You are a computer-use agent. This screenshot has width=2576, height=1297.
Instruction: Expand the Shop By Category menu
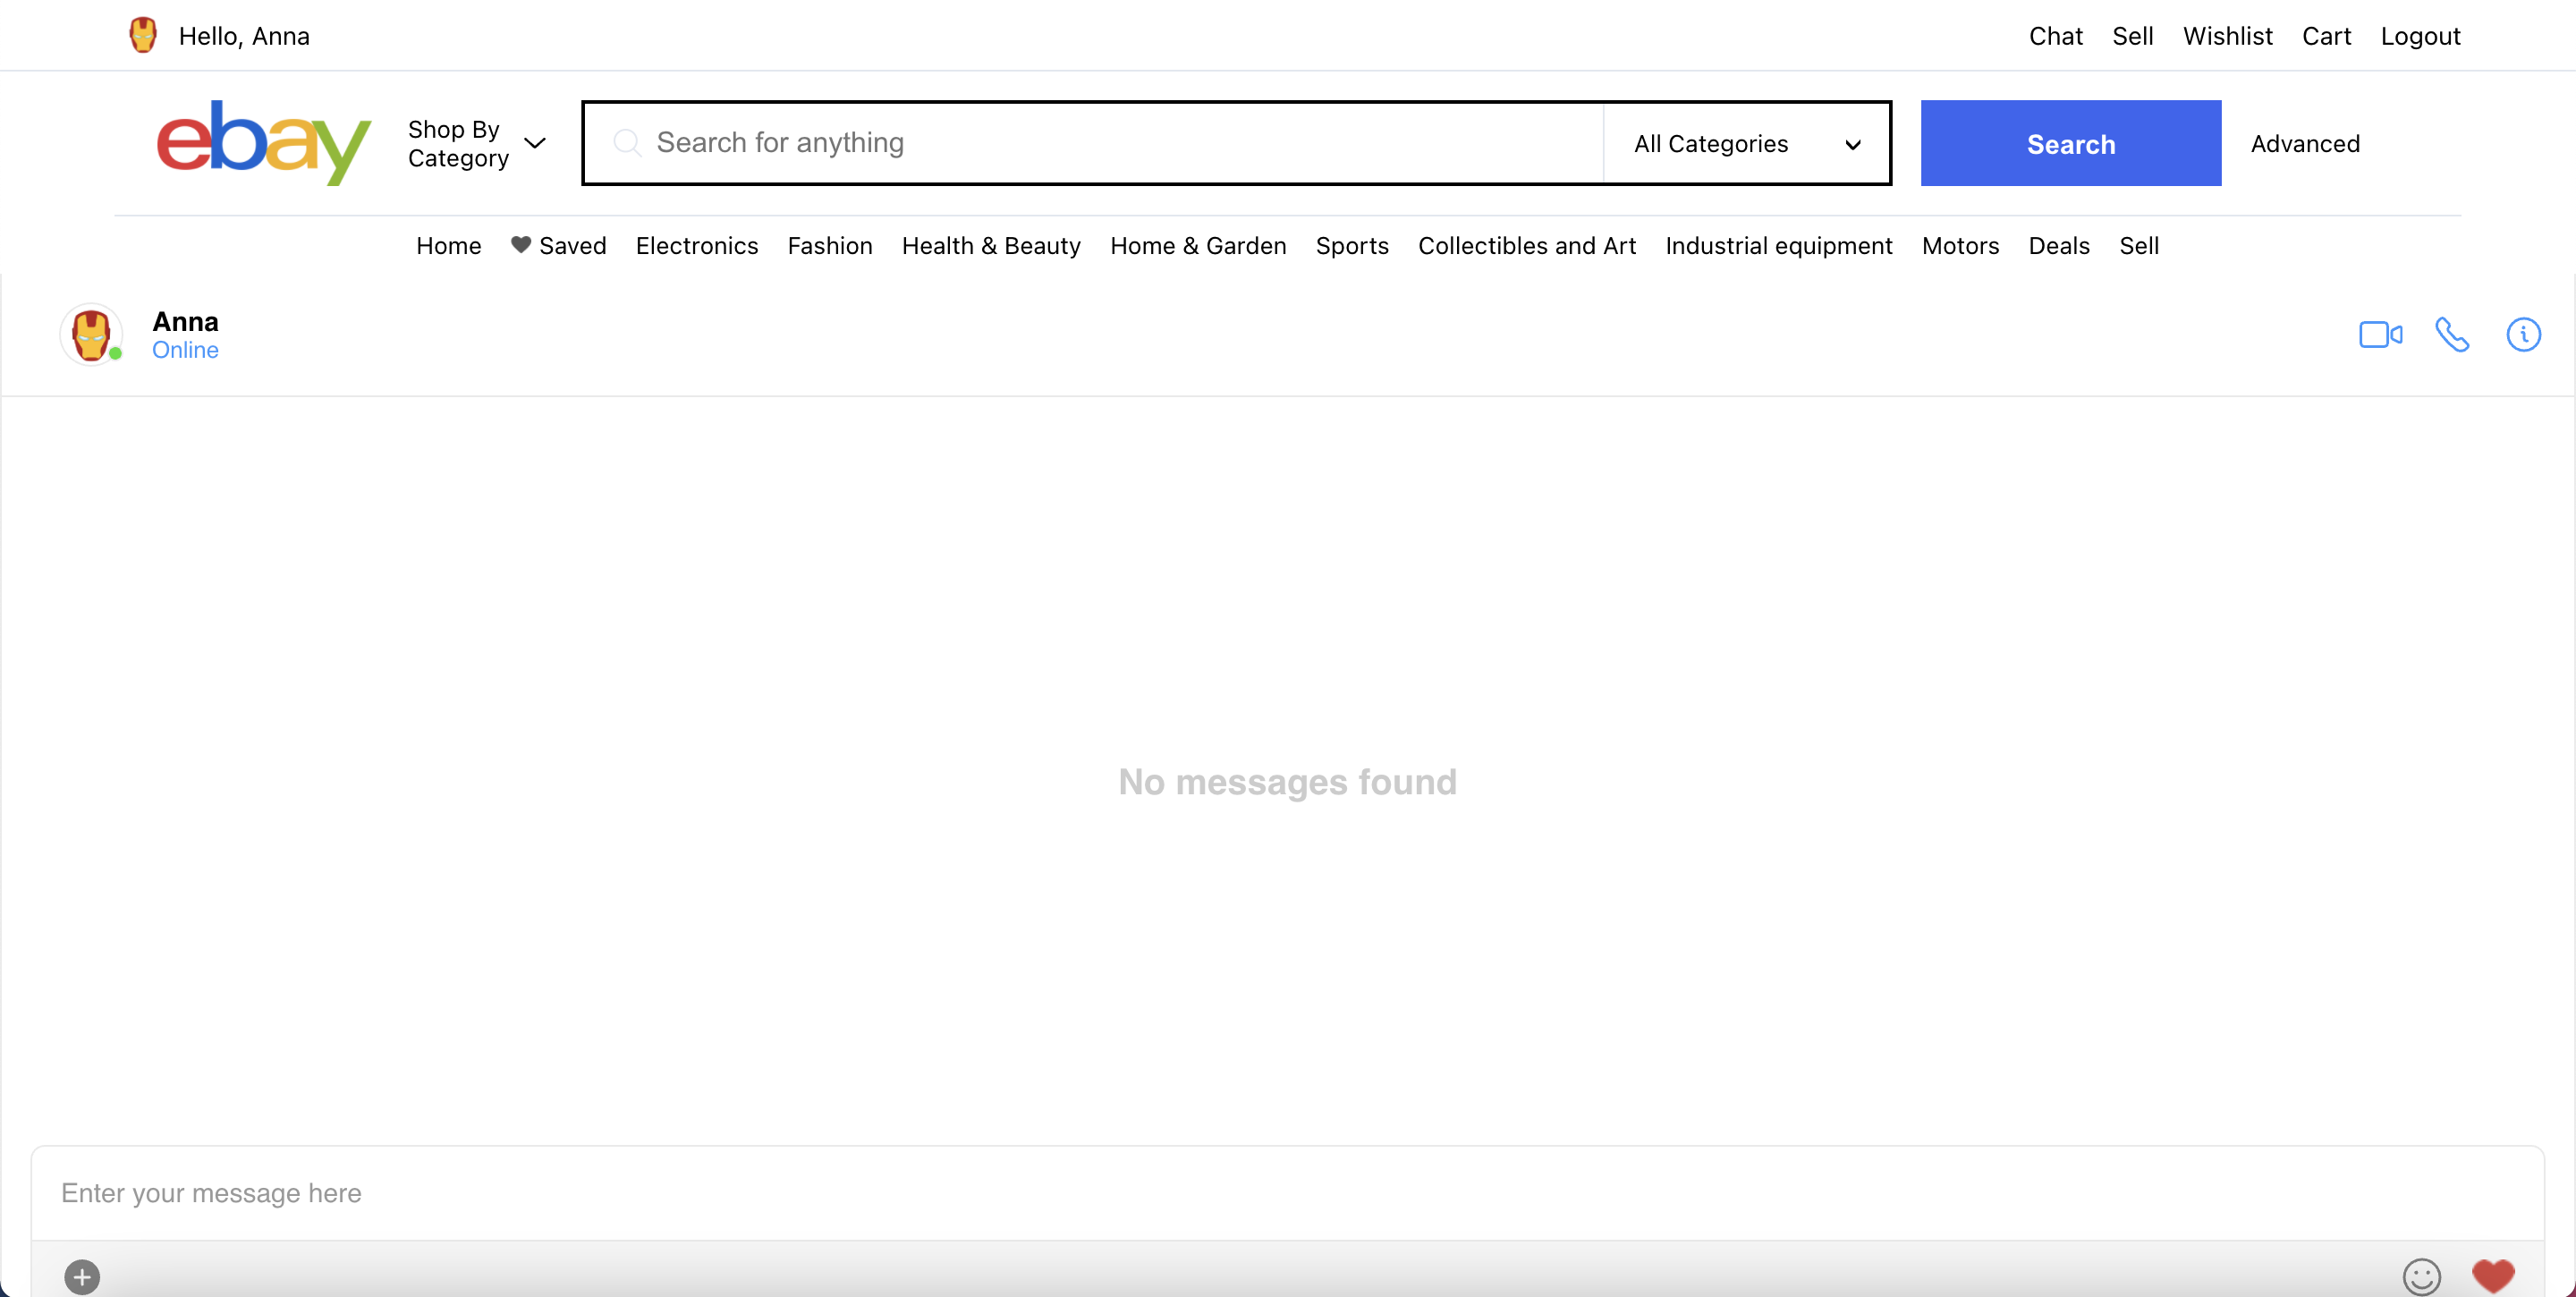[476, 144]
